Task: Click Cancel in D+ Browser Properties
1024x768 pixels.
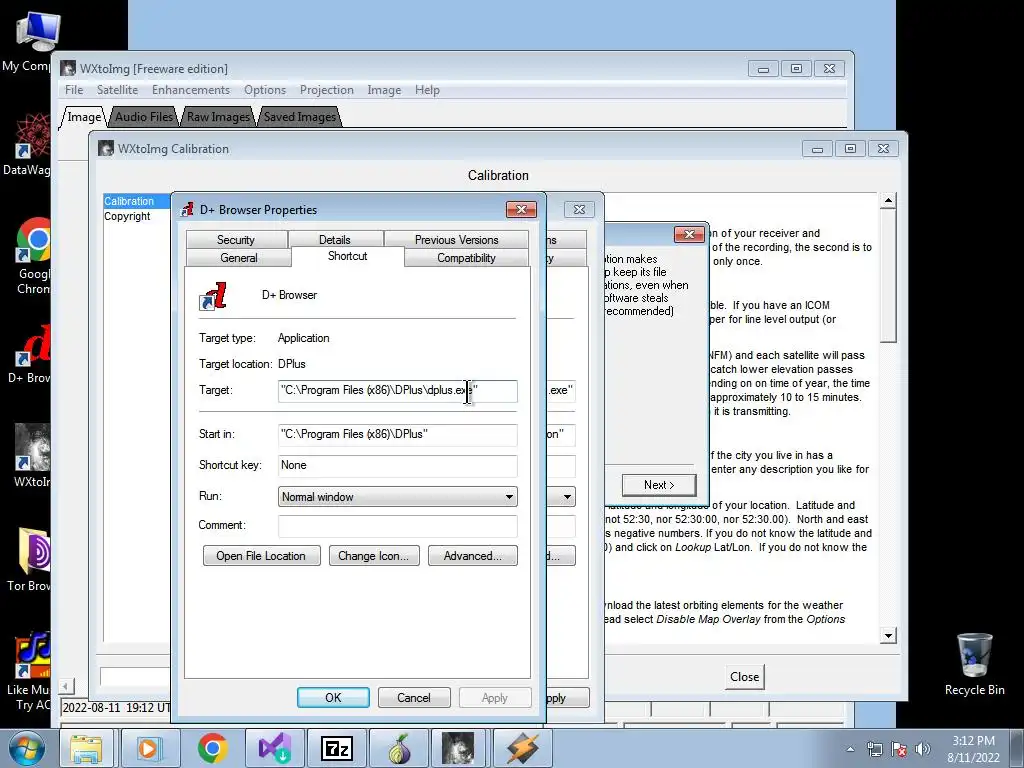Action: click(414, 697)
